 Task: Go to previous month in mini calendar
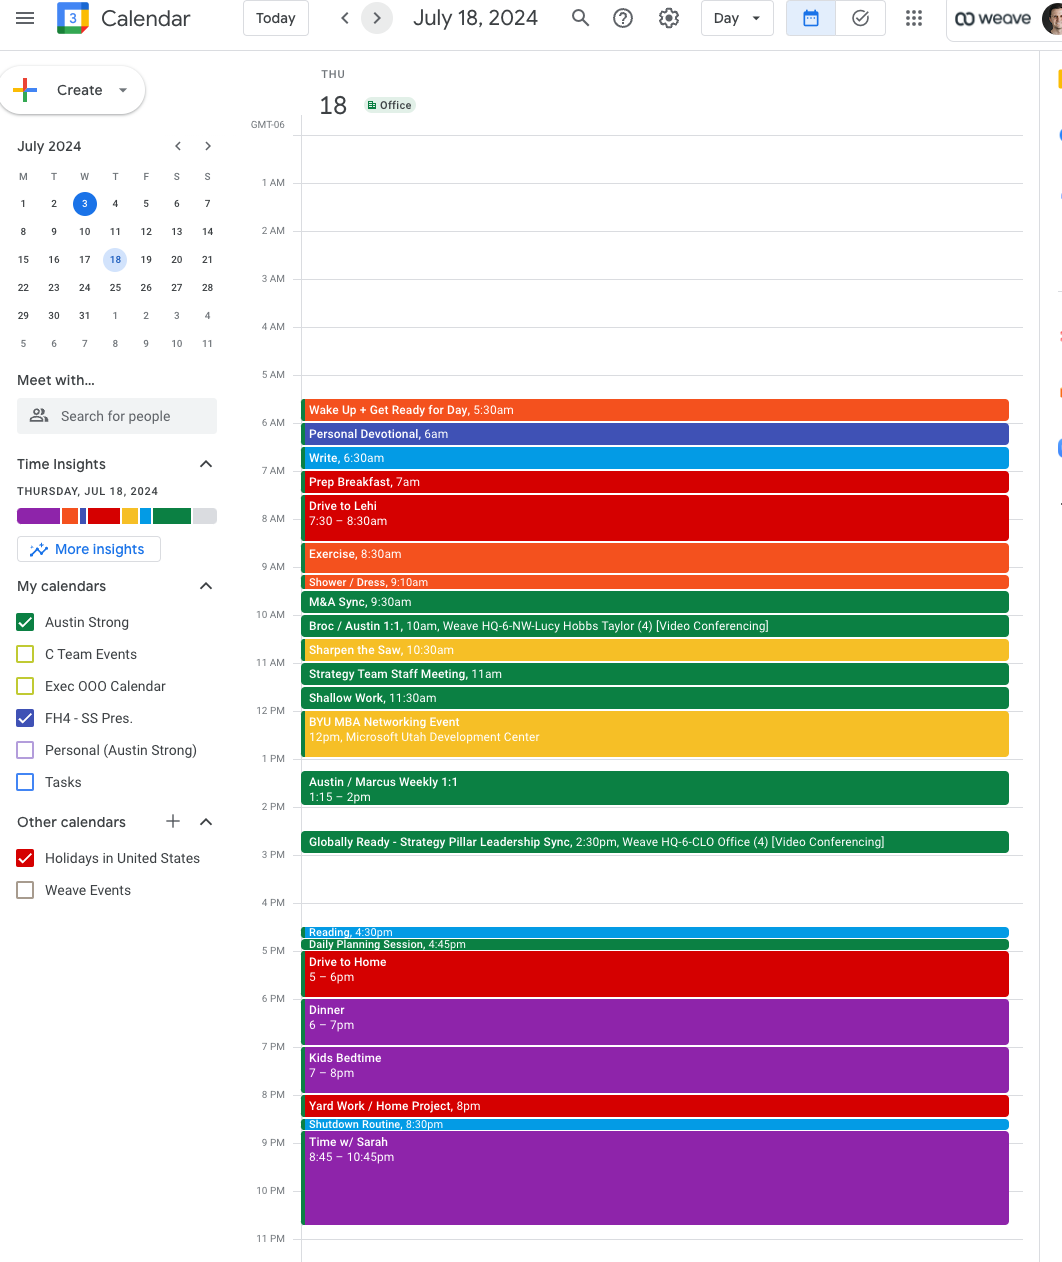point(178,146)
